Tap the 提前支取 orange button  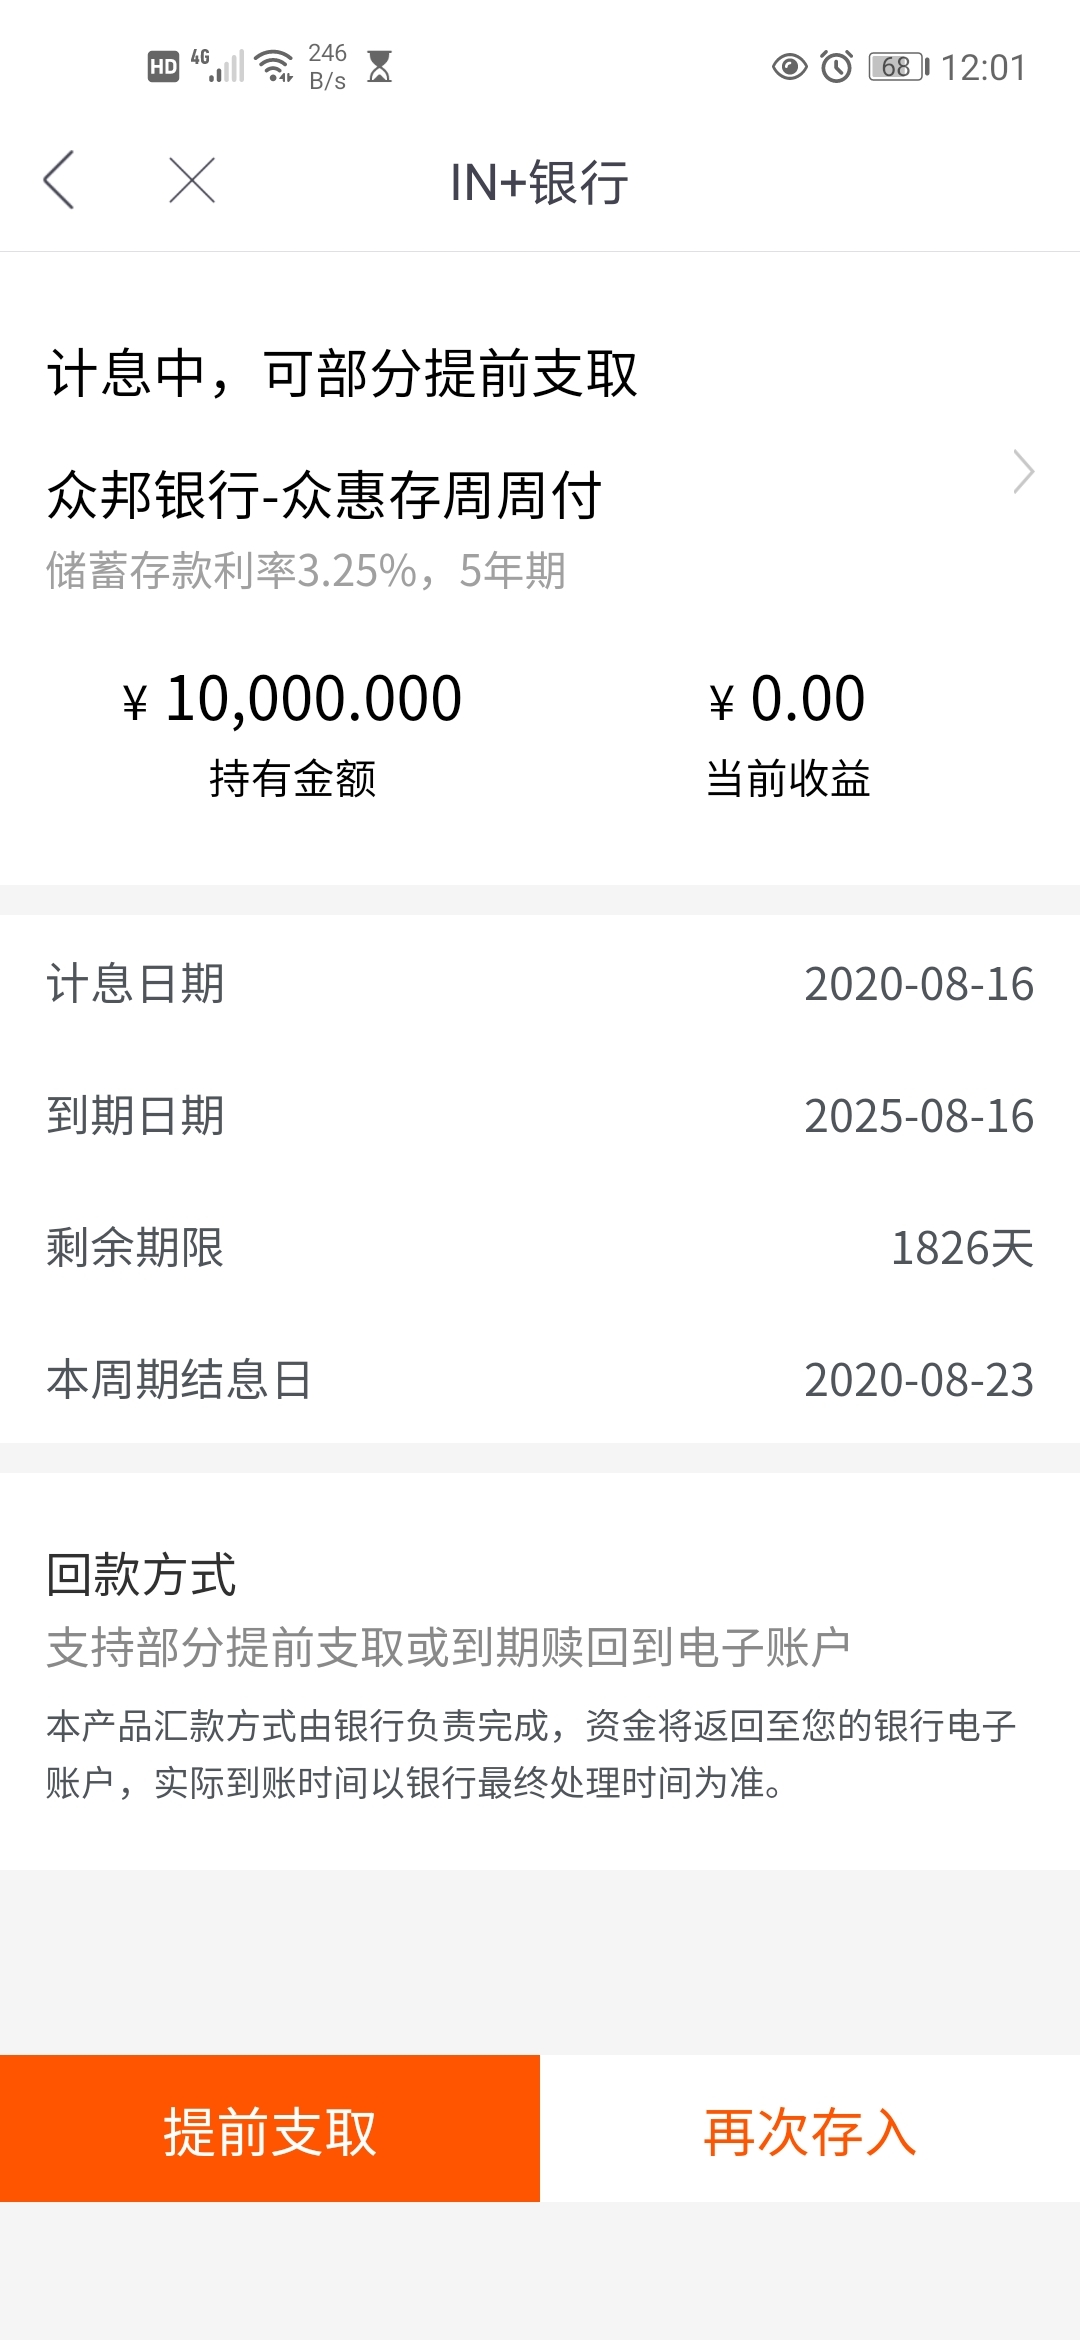270,2129
